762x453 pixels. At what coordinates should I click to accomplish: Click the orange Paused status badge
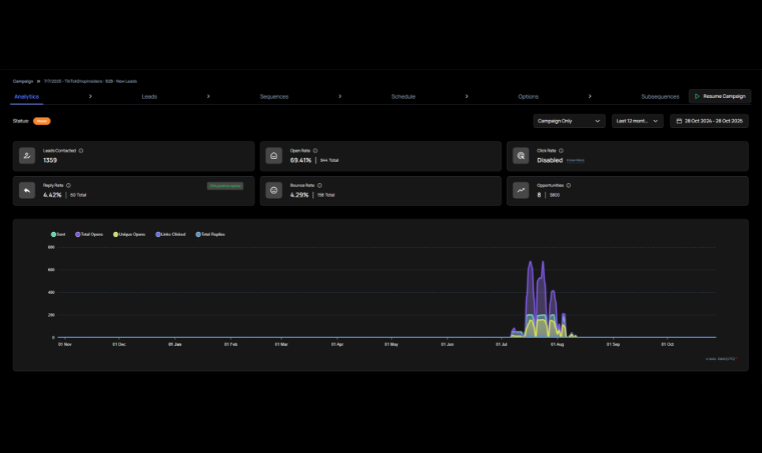[x=42, y=121]
